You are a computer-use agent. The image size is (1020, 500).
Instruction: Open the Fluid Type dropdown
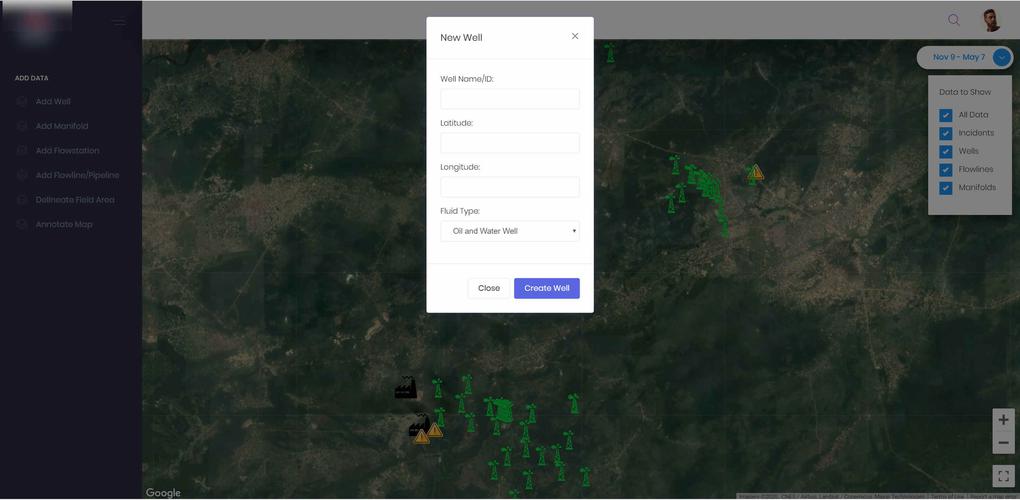510,231
